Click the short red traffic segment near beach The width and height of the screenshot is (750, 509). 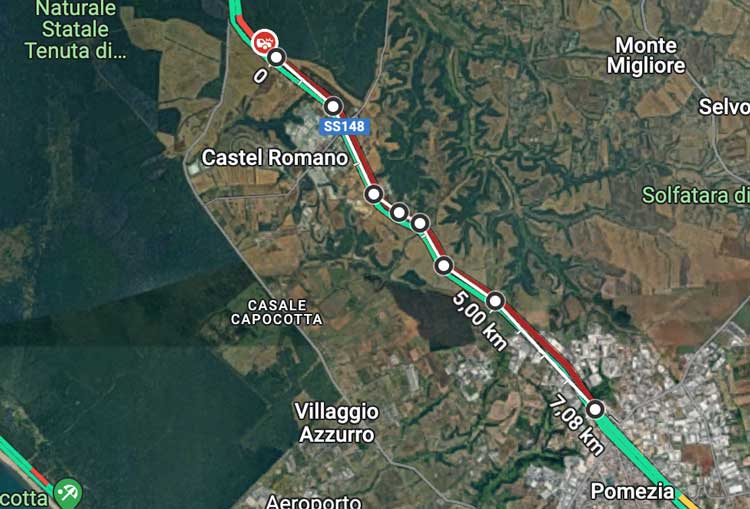click(x=39, y=476)
